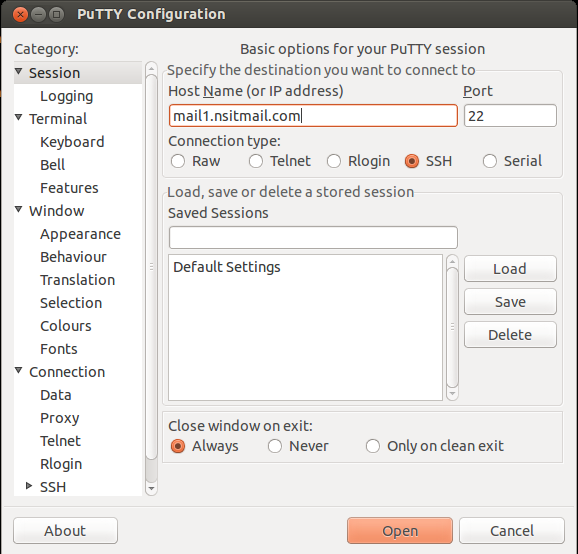578x554 pixels.
Task: Click the Port number field
Action: (510, 116)
